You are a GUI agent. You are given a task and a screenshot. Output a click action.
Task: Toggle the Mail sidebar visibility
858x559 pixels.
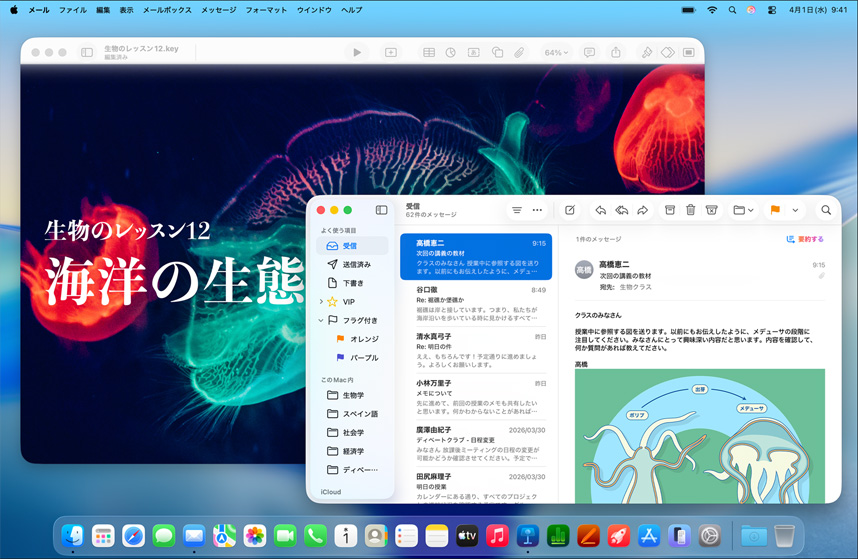(381, 210)
